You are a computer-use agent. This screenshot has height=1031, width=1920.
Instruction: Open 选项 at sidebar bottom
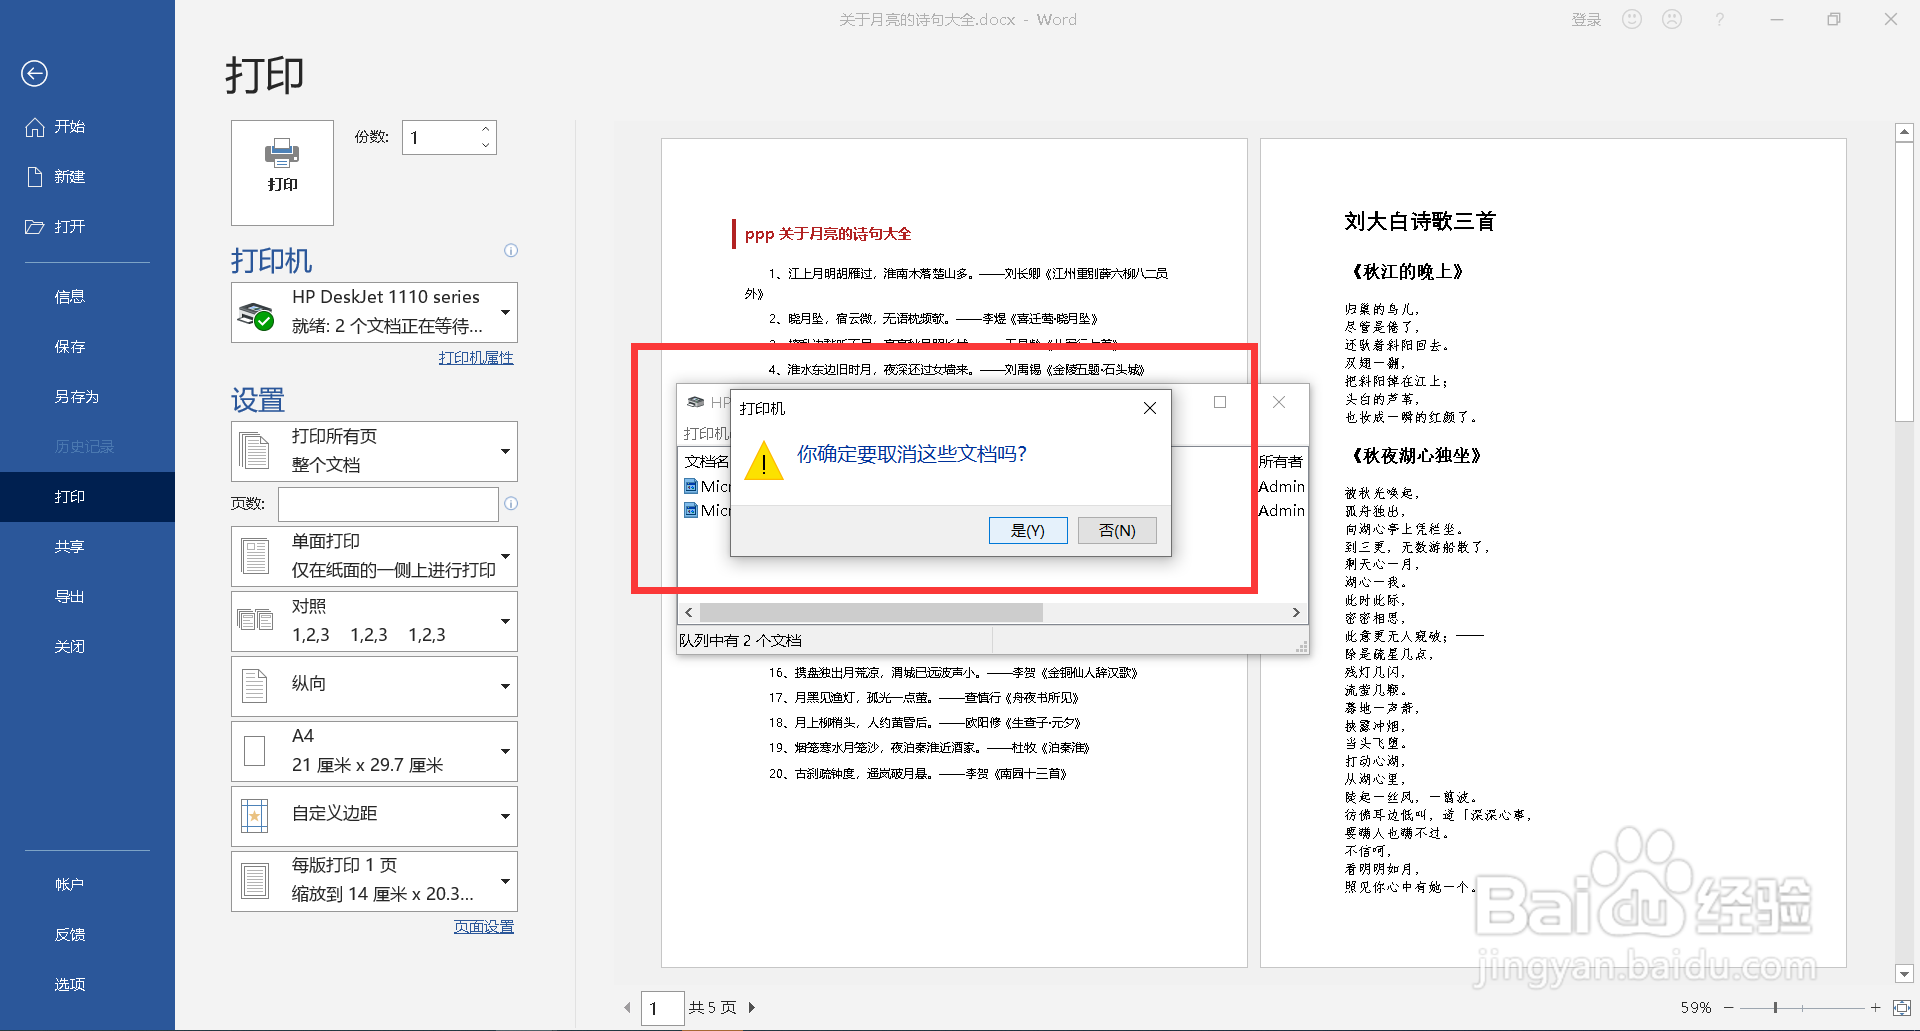coord(70,985)
